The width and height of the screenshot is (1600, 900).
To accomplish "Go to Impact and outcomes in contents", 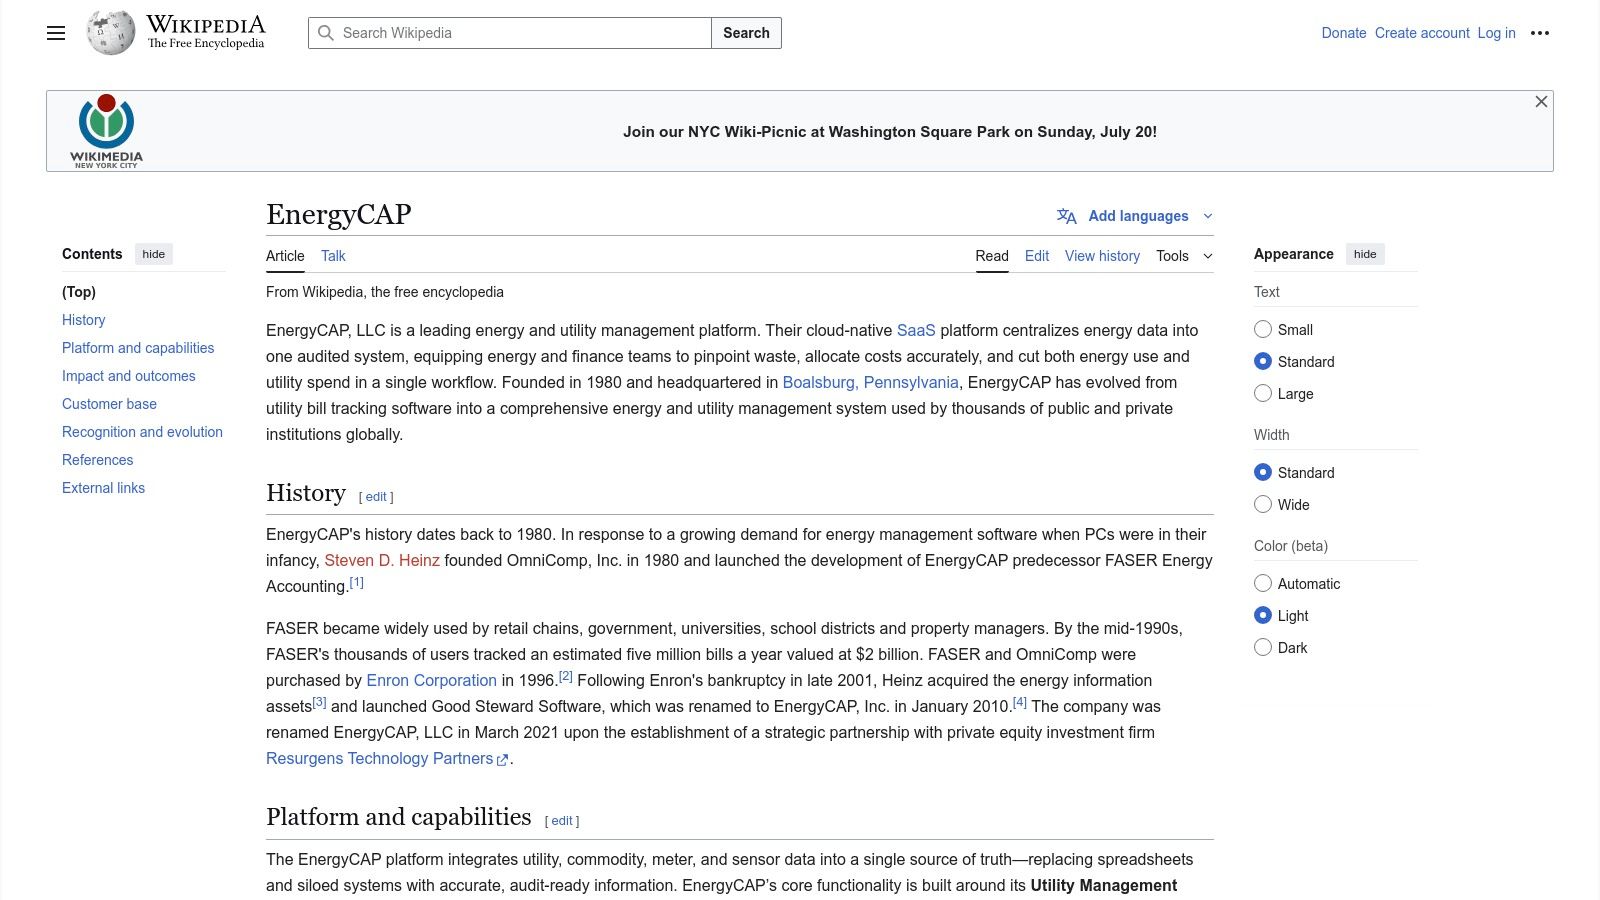I will pyautogui.click(x=129, y=376).
